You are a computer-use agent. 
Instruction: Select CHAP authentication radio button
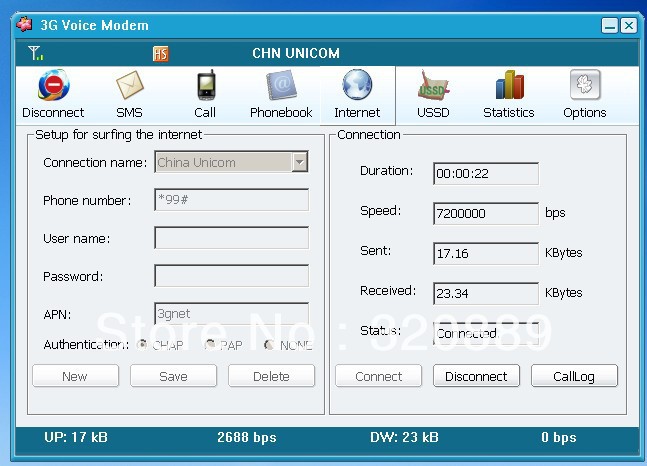pyautogui.click(x=142, y=344)
